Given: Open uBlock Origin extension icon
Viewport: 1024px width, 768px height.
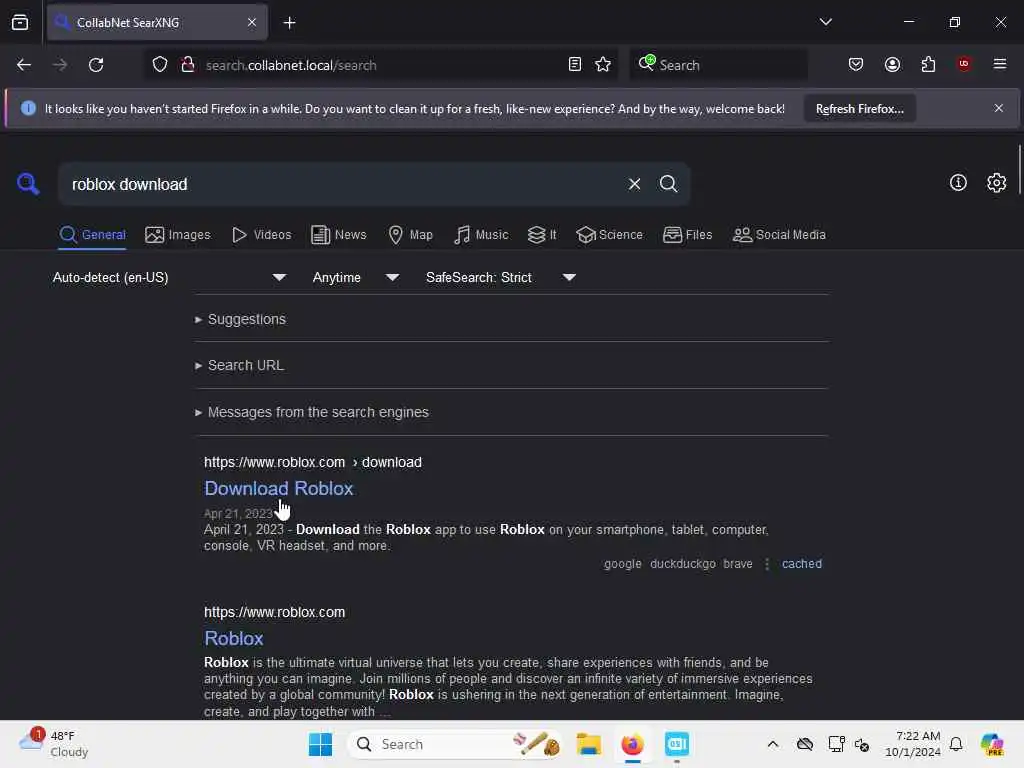Looking at the screenshot, I should point(963,64).
